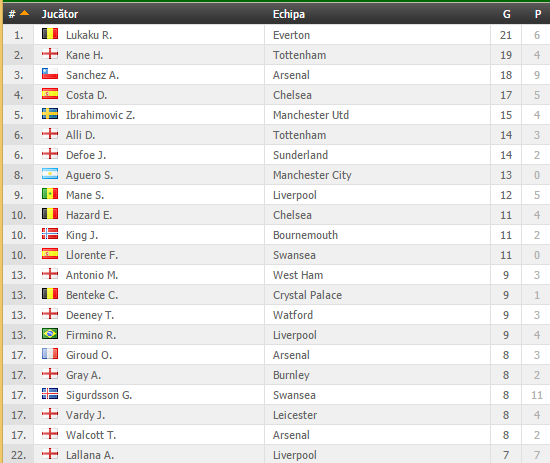
Task: Click the Sweden flag beside Ibrahimovic Z.
Action: tap(50, 114)
